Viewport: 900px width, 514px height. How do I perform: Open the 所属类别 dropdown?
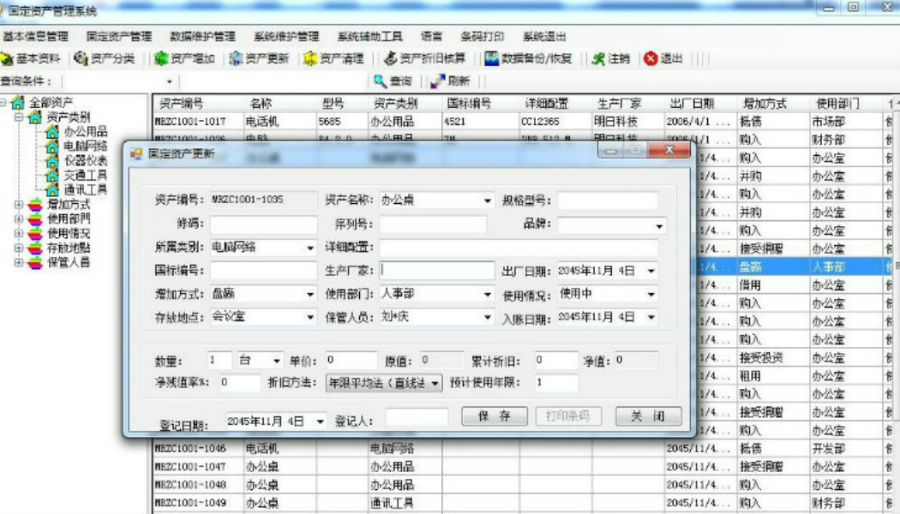tap(310, 248)
